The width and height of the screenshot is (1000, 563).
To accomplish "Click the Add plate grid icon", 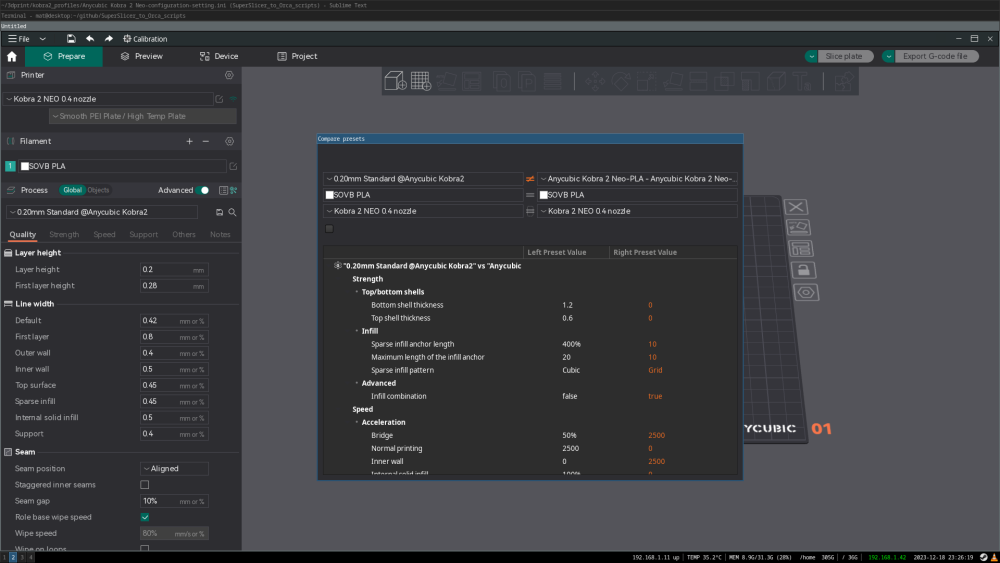I will click(420, 81).
